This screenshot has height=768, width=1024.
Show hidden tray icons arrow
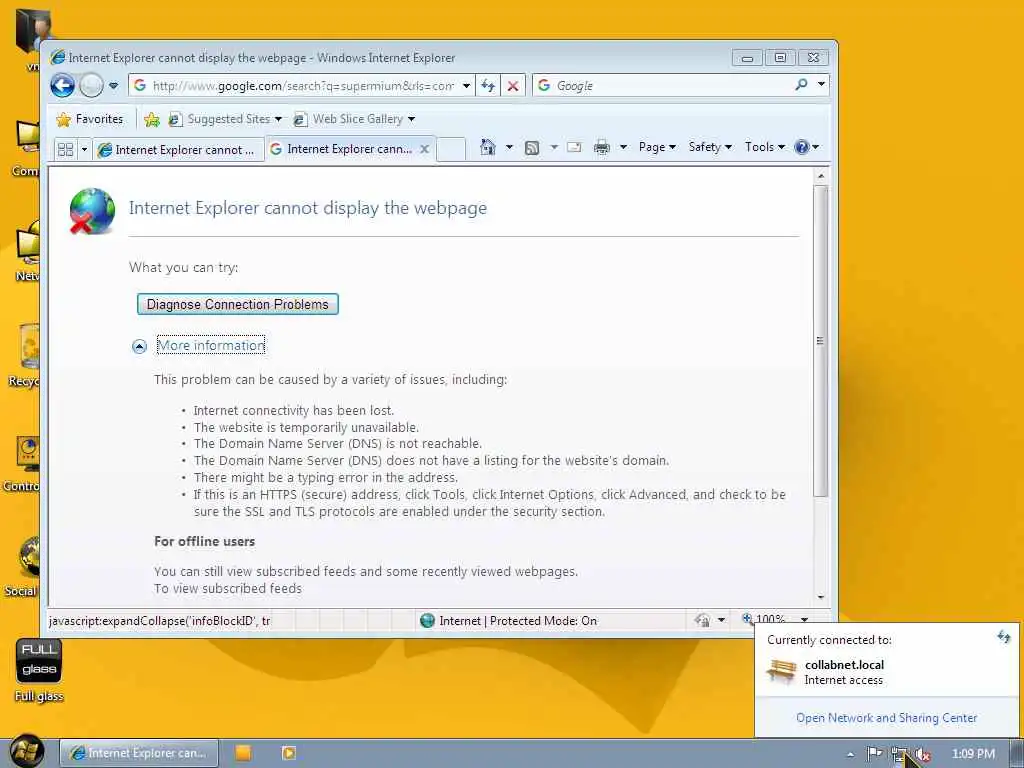click(x=850, y=754)
